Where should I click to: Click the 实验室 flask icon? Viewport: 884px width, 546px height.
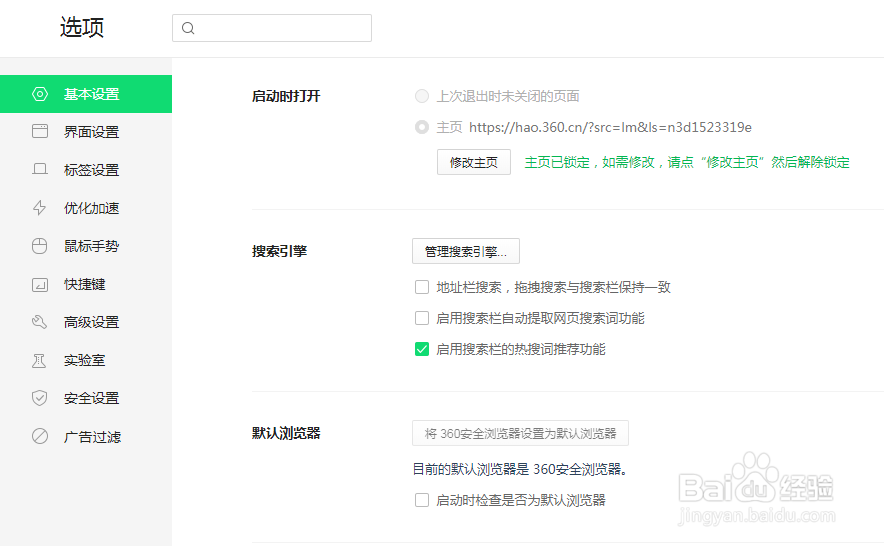click(x=39, y=360)
